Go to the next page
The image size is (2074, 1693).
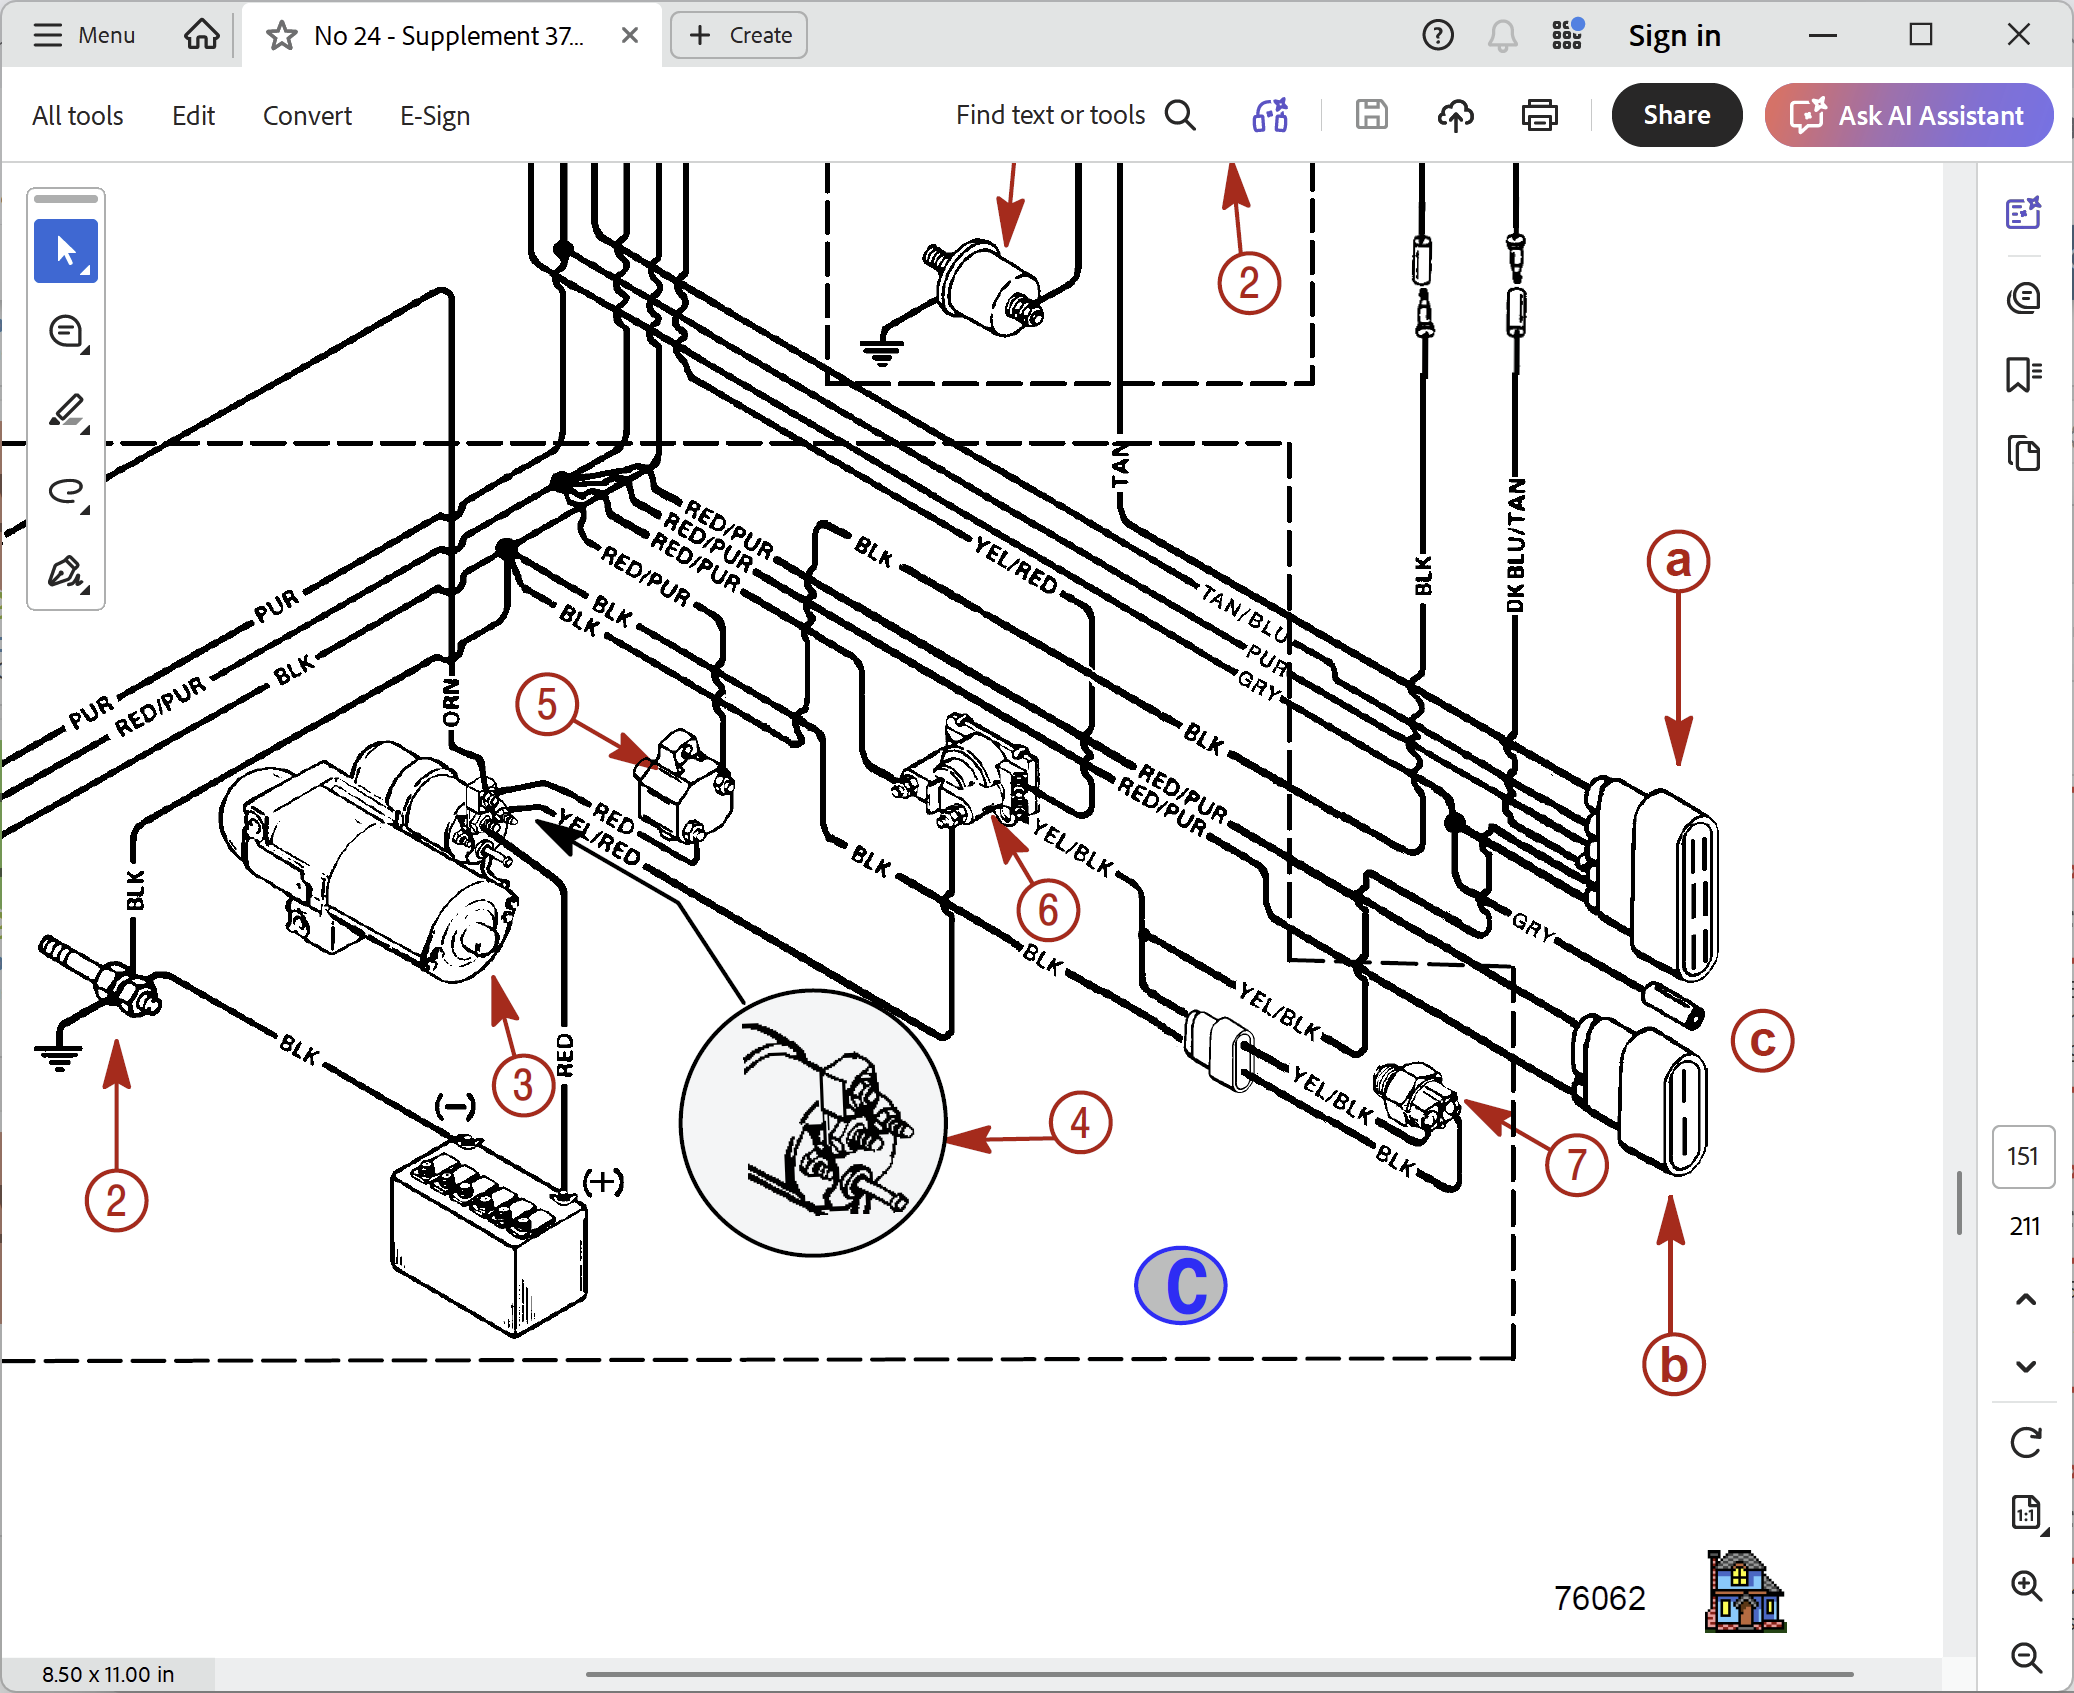pyautogui.click(x=2026, y=1366)
